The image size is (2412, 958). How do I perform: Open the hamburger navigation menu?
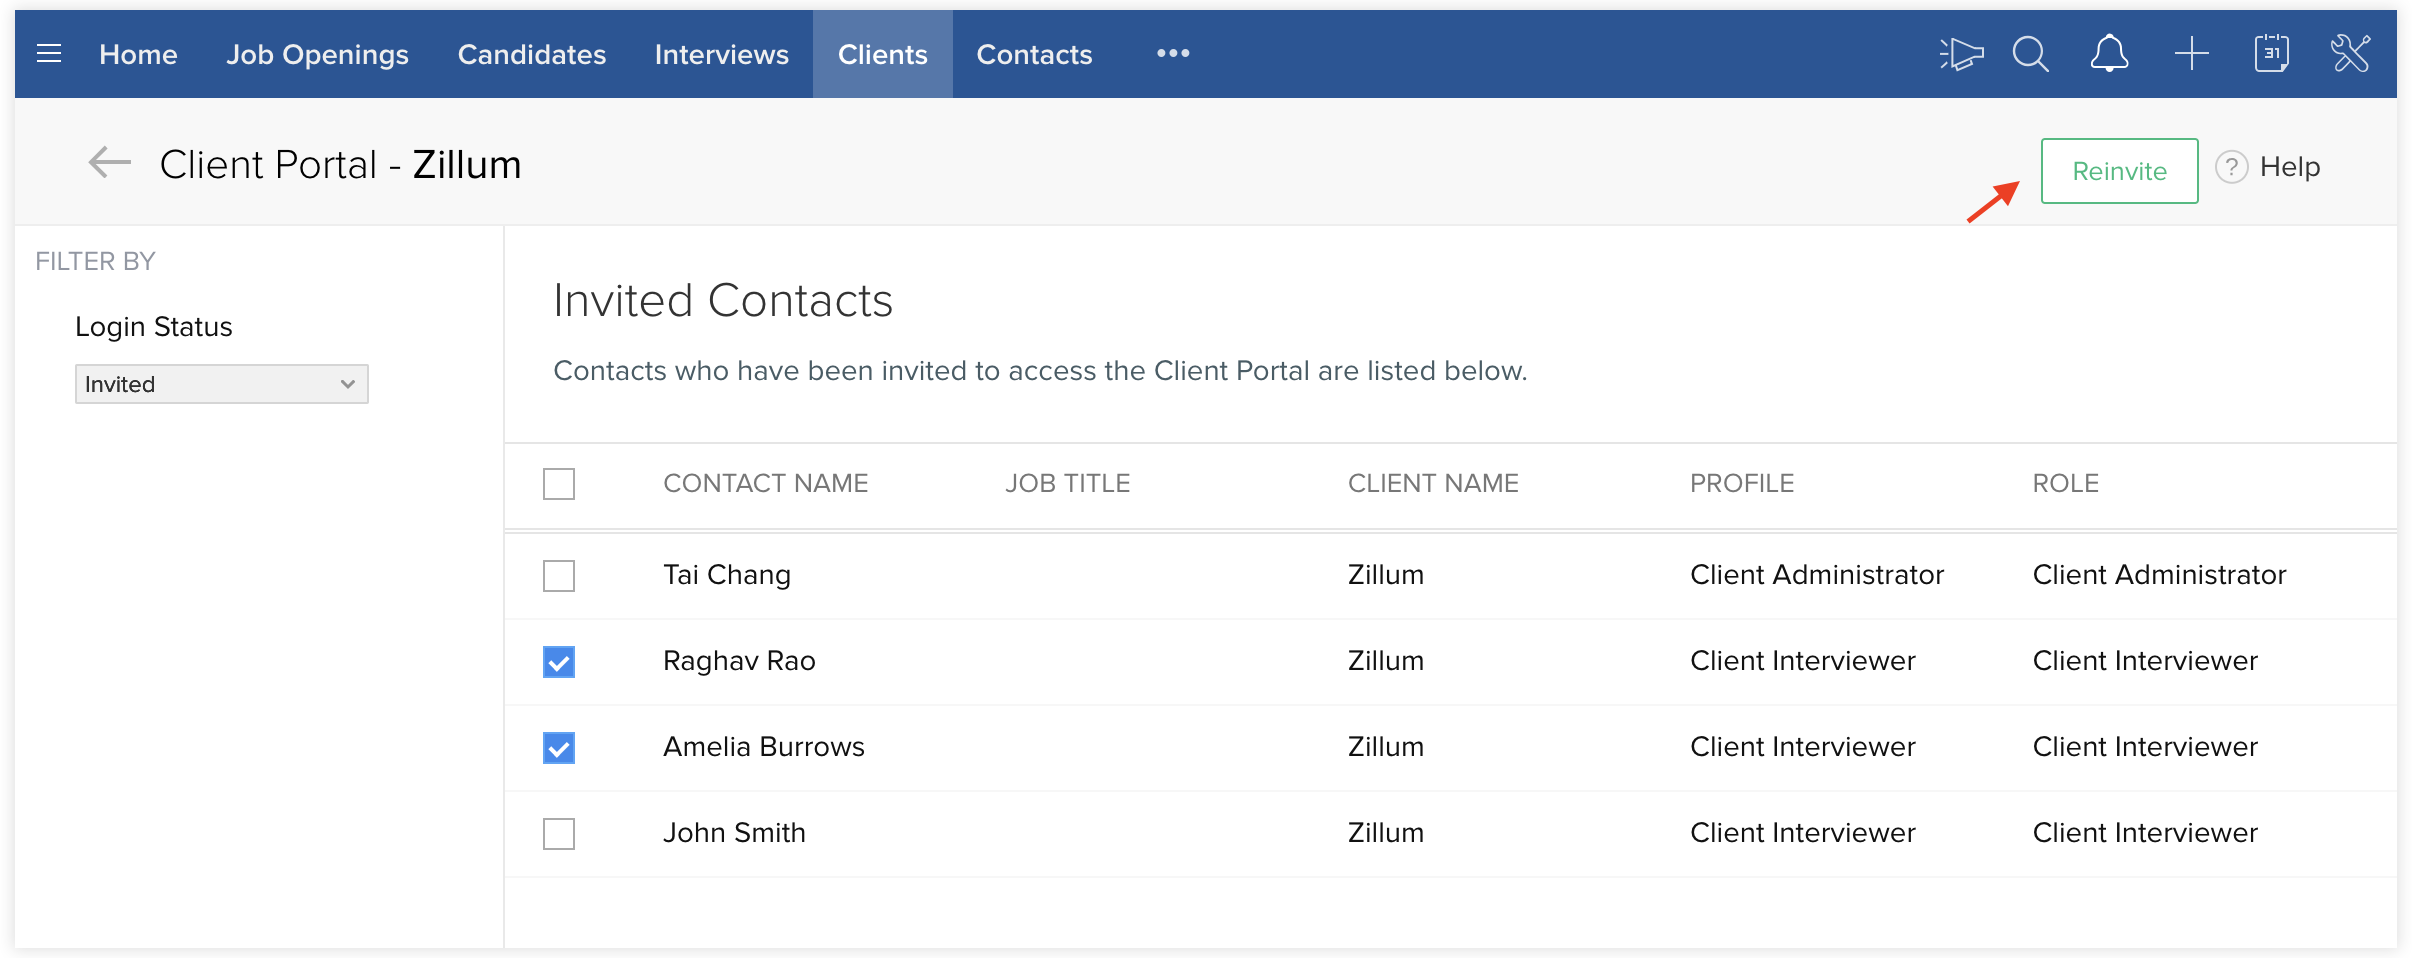(49, 54)
